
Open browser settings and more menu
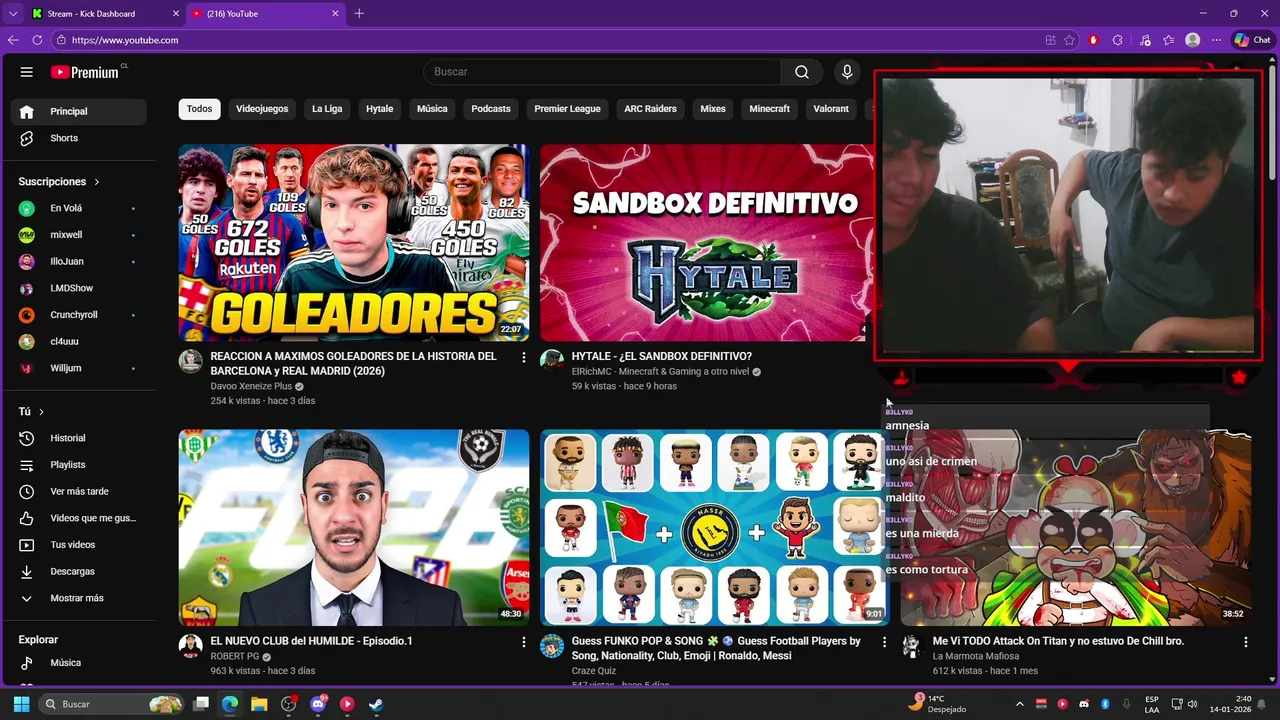pyautogui.click(x=1216, y=40)
